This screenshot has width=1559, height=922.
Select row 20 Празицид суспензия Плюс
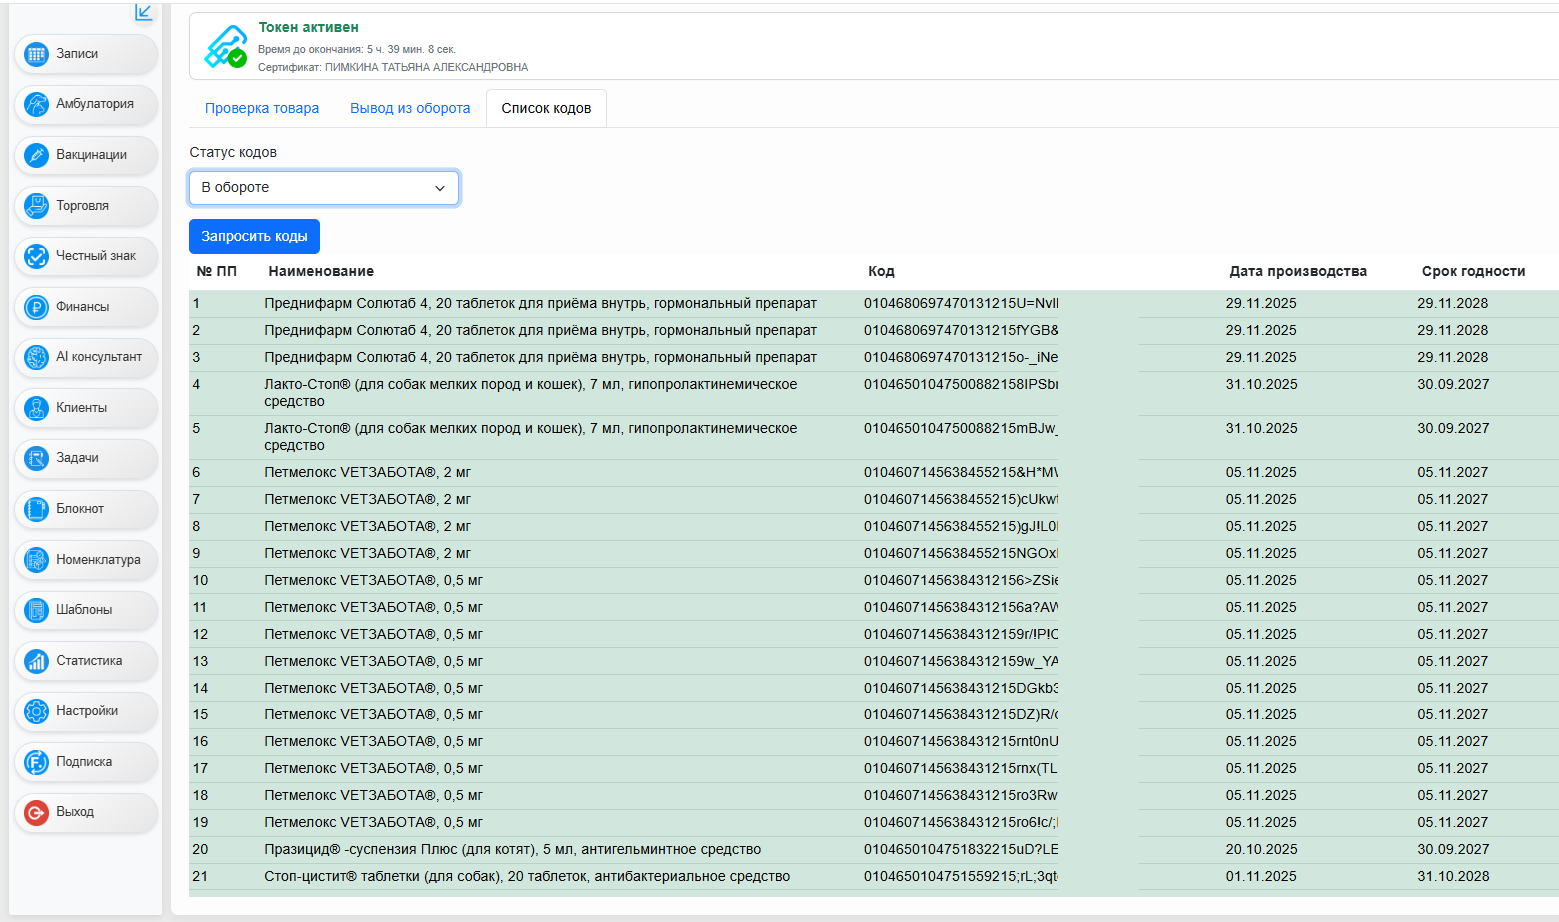pos(873,849)
